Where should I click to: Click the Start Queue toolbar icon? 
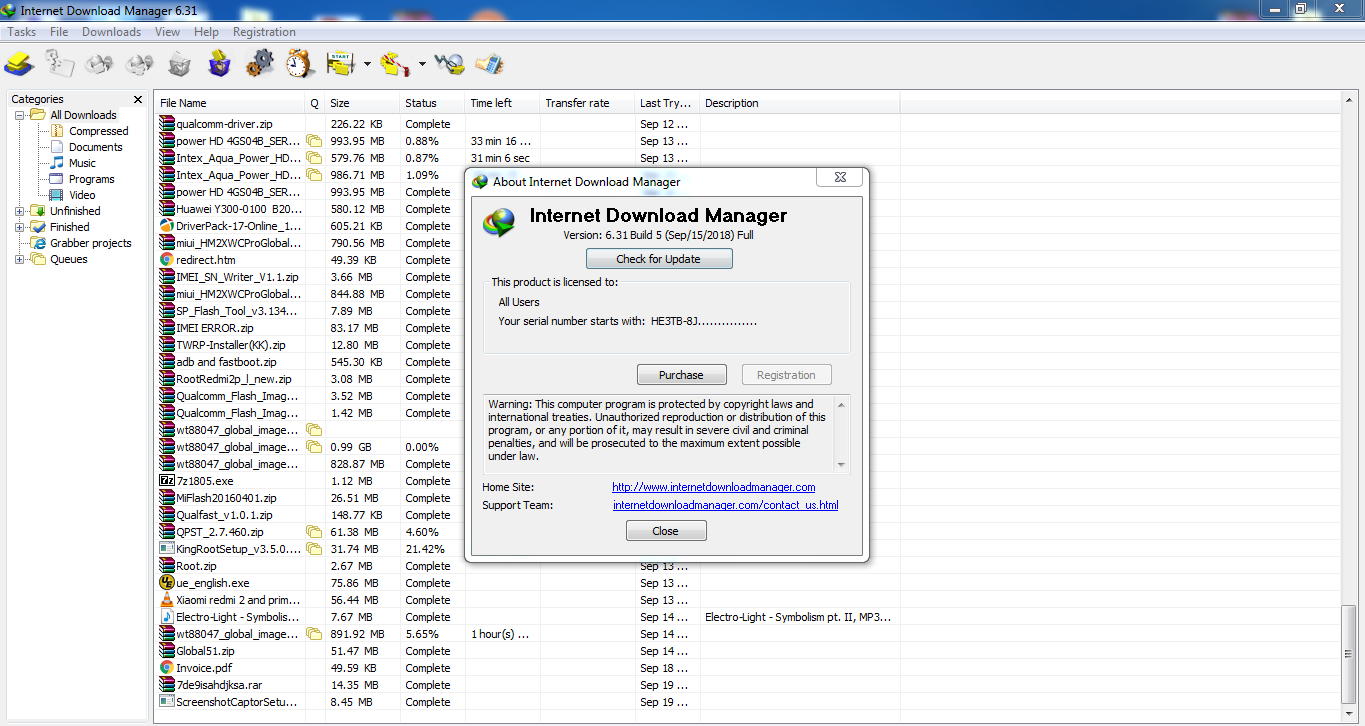[x=341, y=64]
